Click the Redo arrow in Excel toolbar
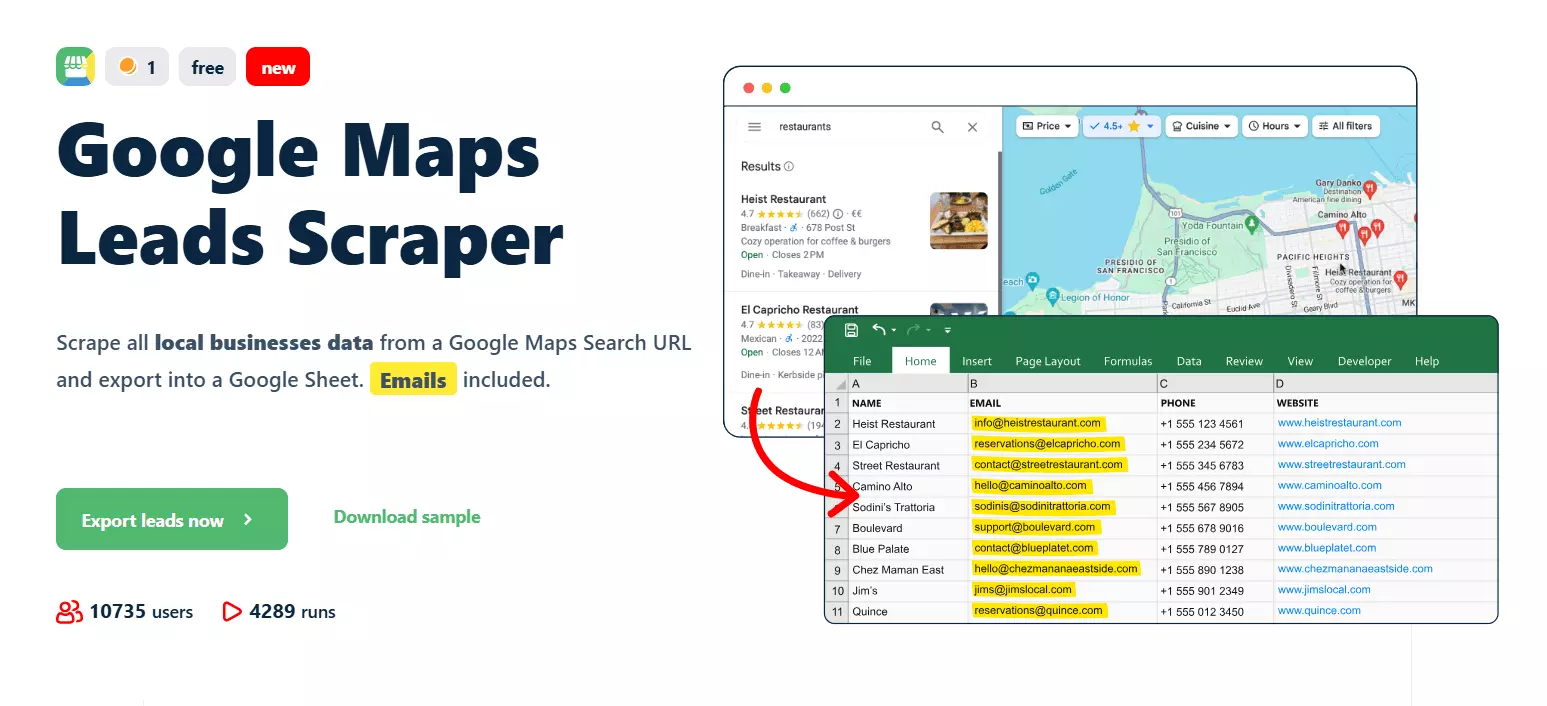 [913, 330]
